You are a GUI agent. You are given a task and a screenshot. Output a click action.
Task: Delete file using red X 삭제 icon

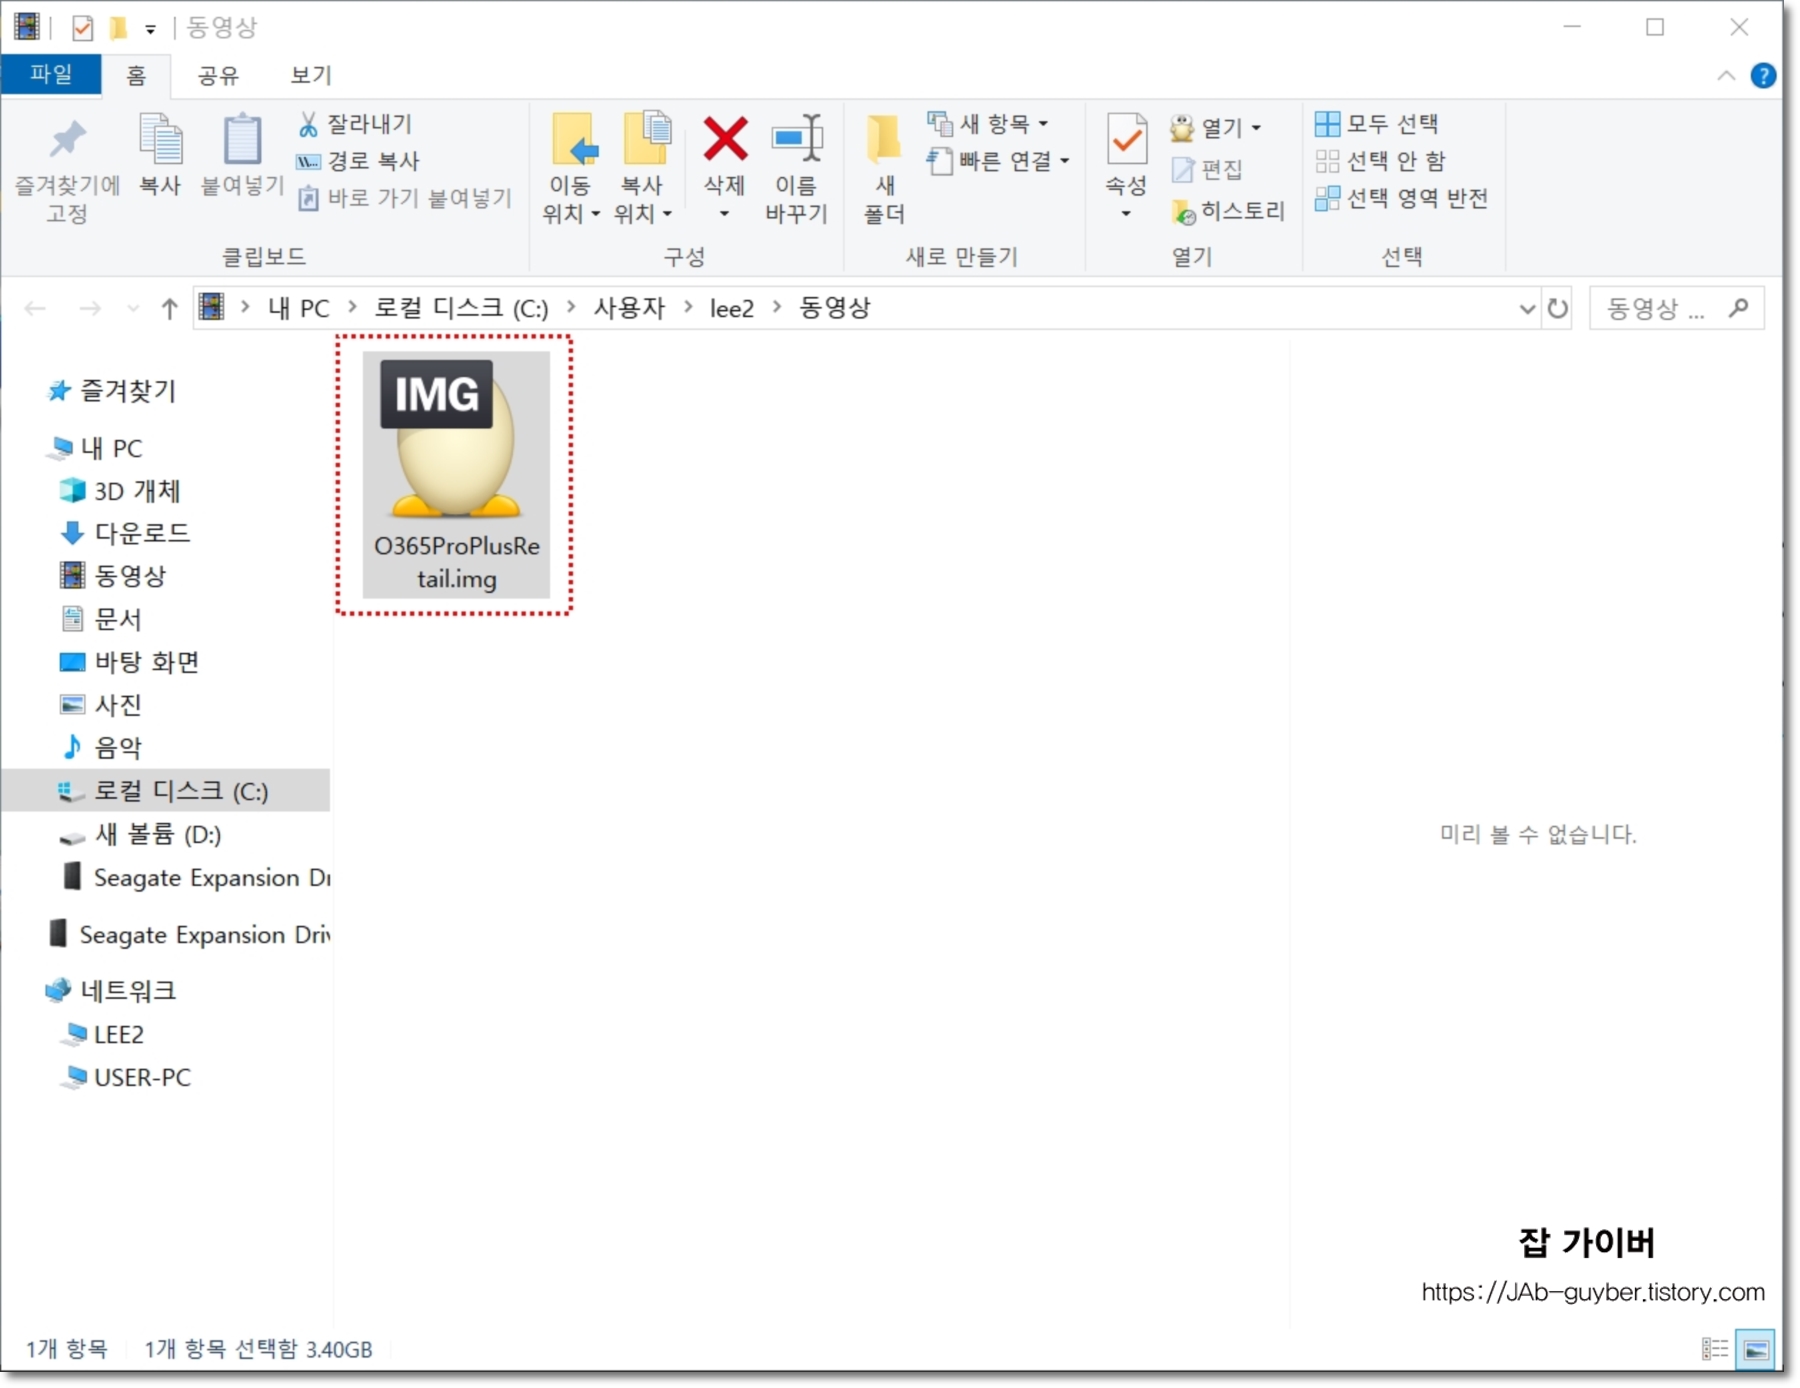[725, 140]
